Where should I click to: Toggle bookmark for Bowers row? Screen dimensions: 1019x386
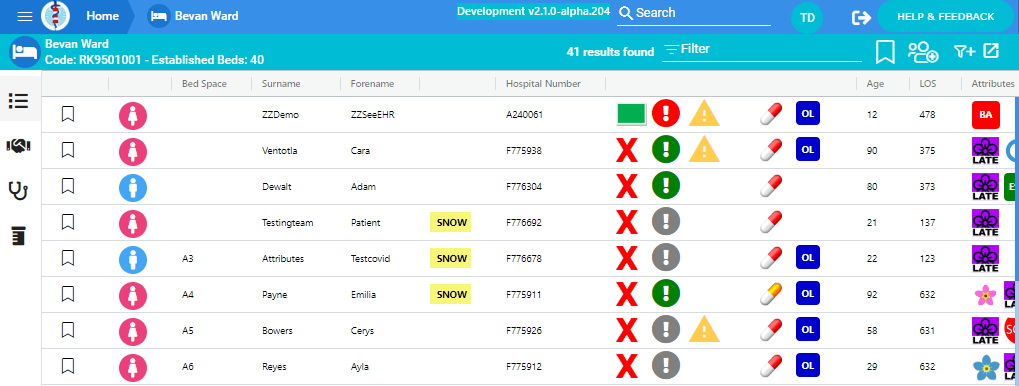(68, 331)
